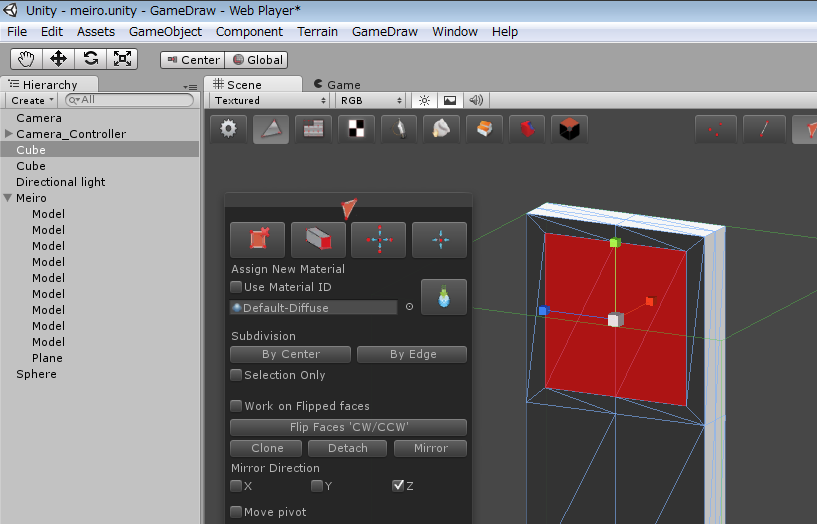Toggle the Center pivot mode button

click(193, 60)
